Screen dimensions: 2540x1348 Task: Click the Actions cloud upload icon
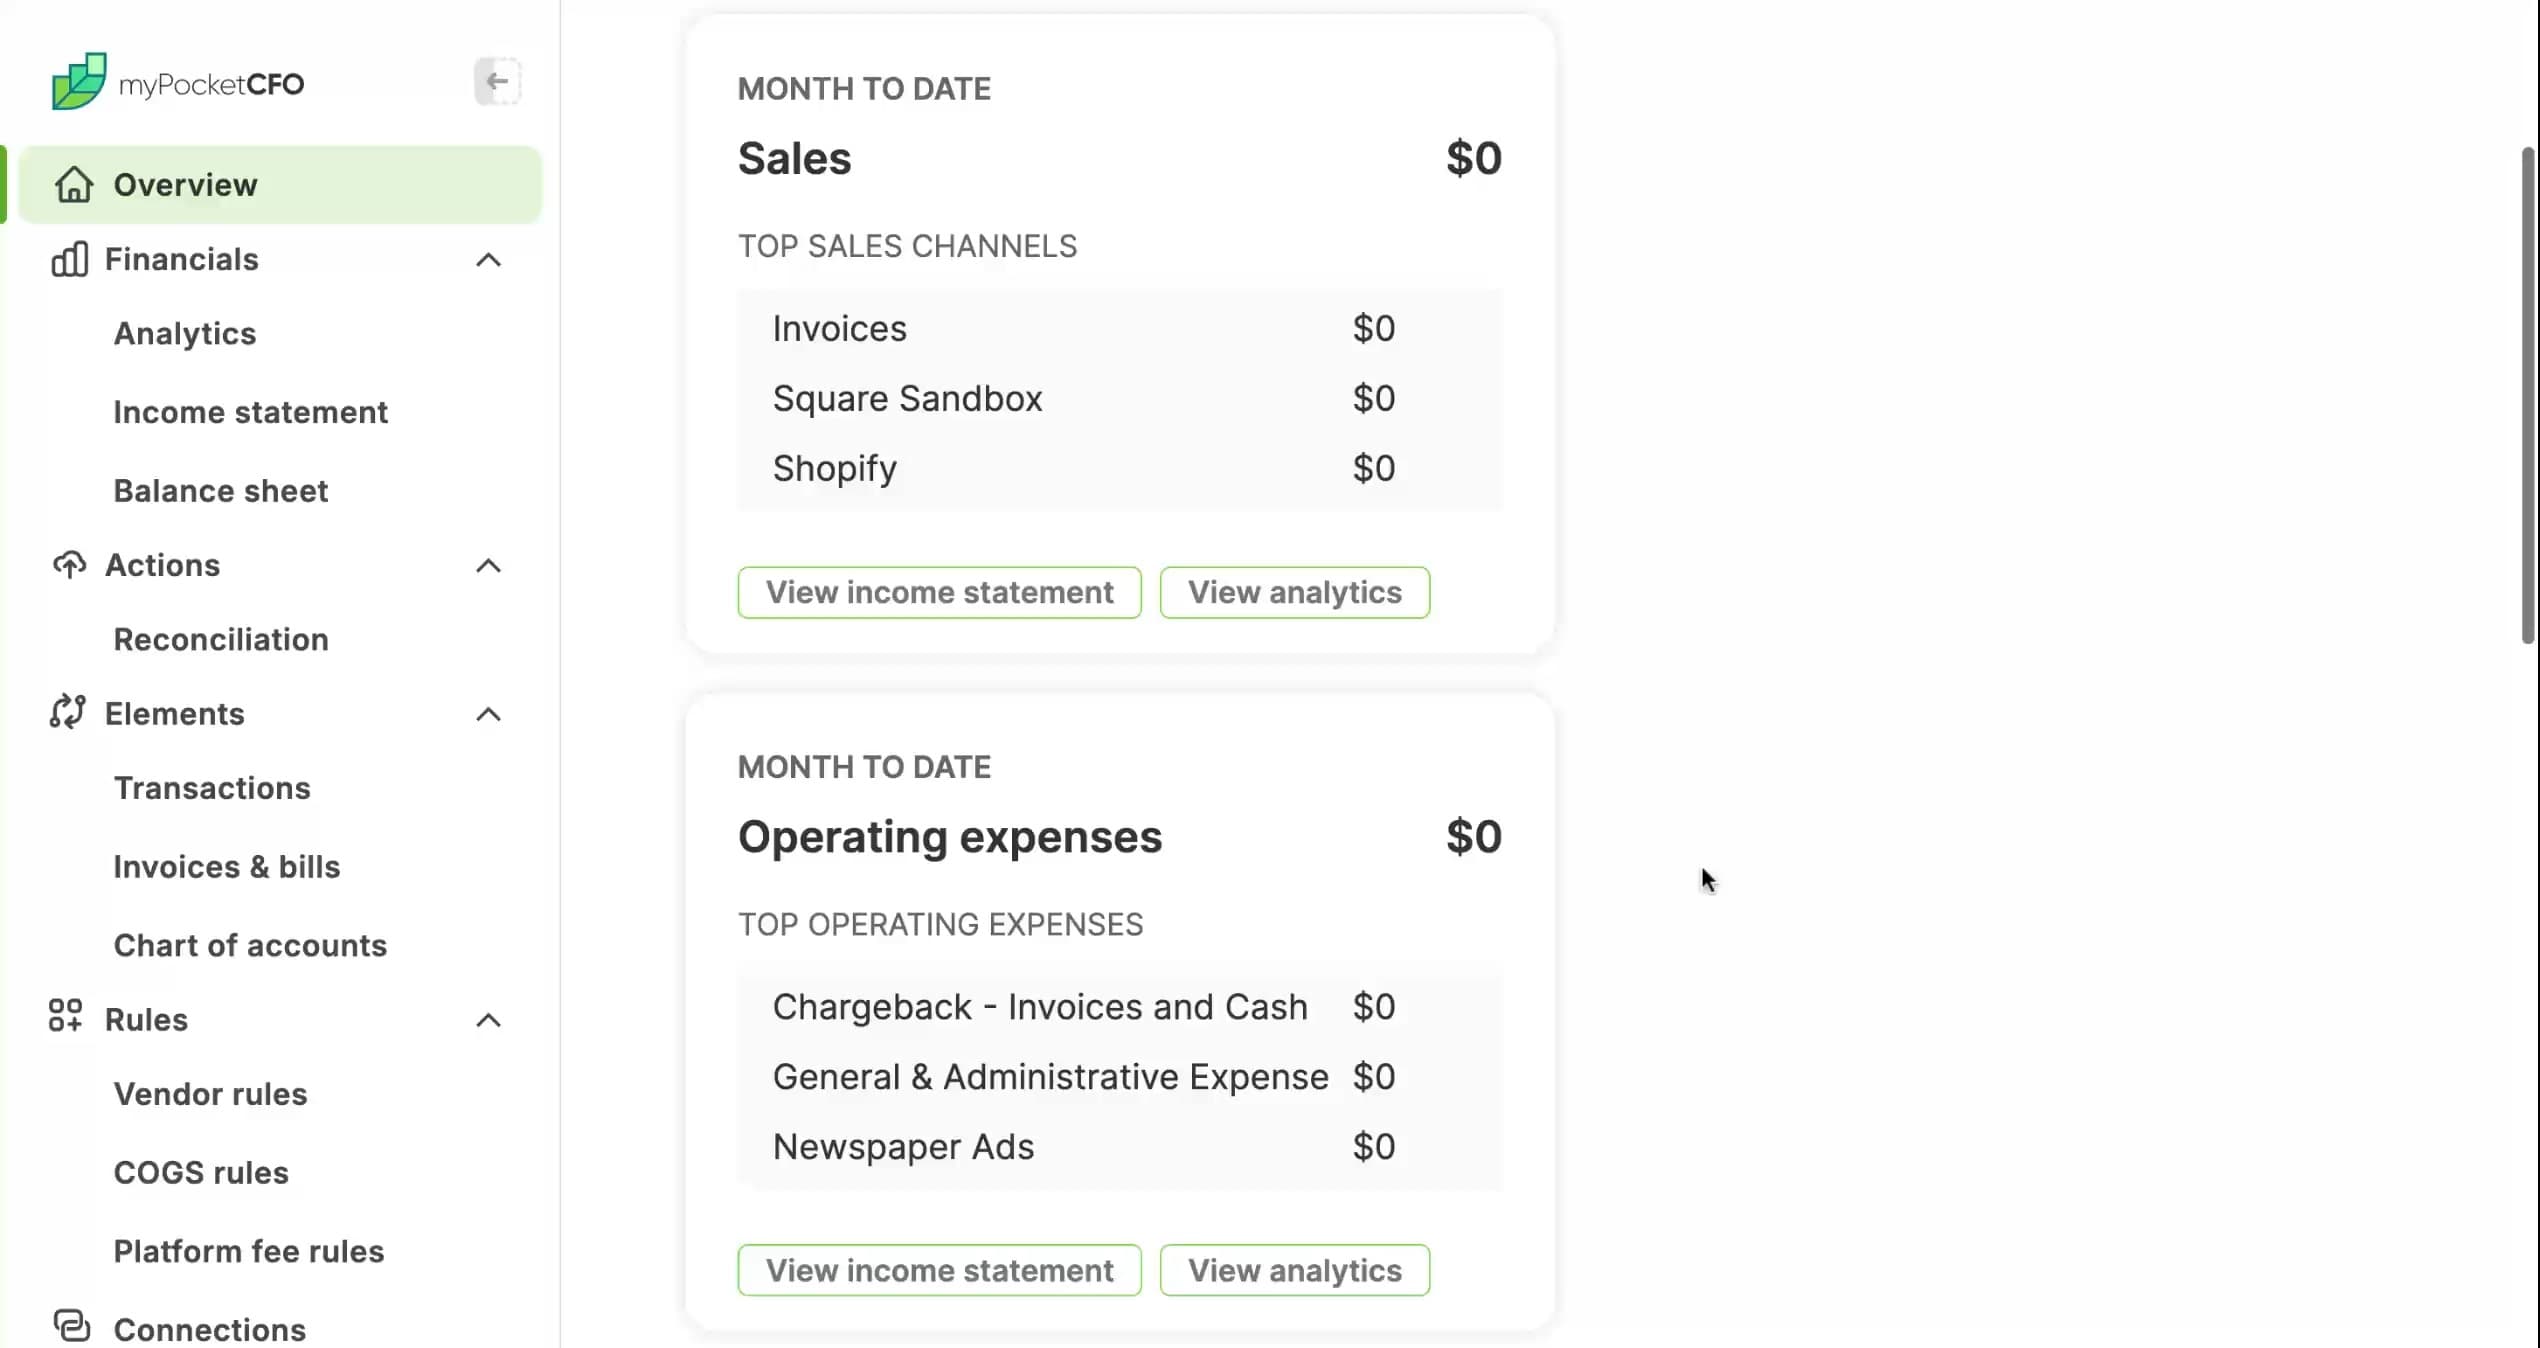tap(69, 565)
